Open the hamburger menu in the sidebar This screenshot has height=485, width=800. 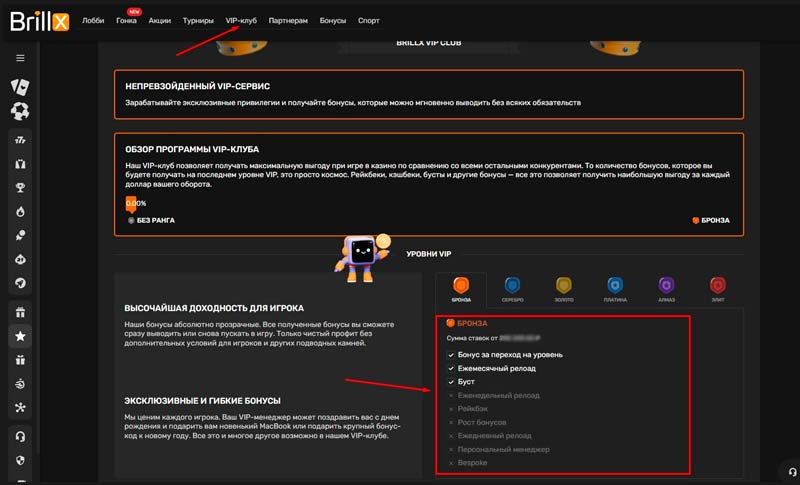pyautogui.click(x=20, y=58)
